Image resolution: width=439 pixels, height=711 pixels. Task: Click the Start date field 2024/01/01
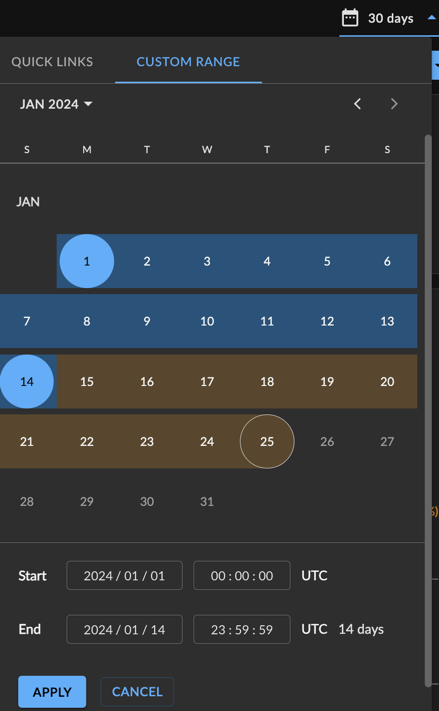coord(125,575)
